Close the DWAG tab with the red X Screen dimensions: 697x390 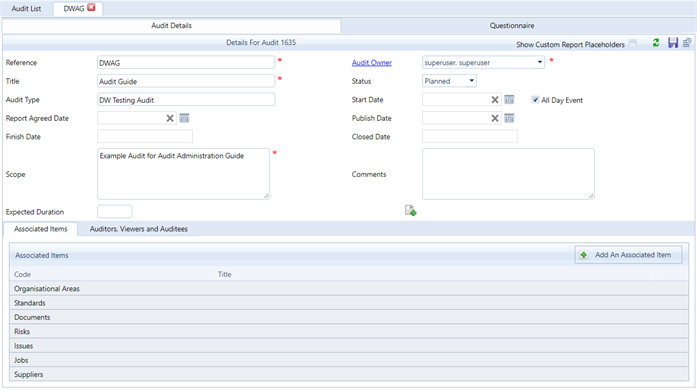[91, 8]
